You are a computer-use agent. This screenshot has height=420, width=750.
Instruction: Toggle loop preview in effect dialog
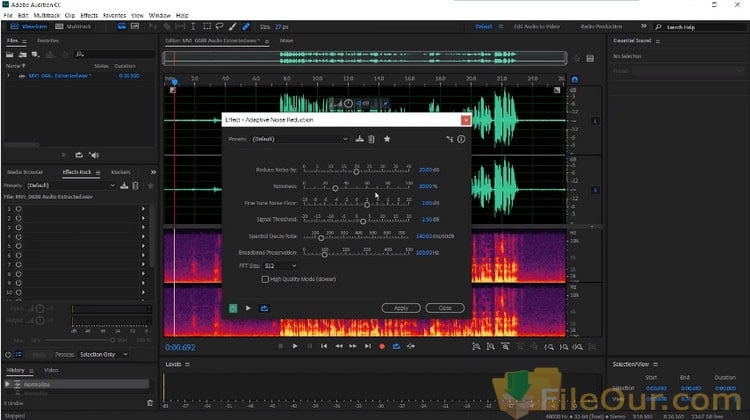pos(264,308)
